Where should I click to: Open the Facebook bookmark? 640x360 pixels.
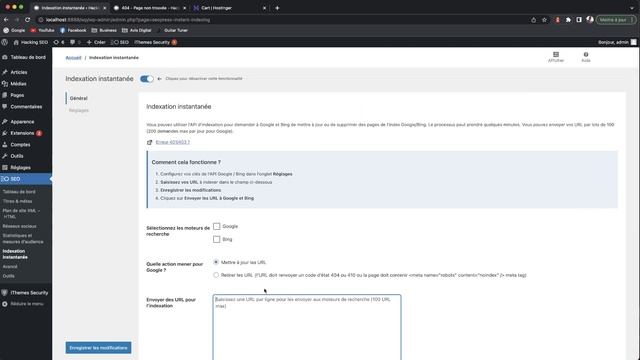[x=73, y=30]
